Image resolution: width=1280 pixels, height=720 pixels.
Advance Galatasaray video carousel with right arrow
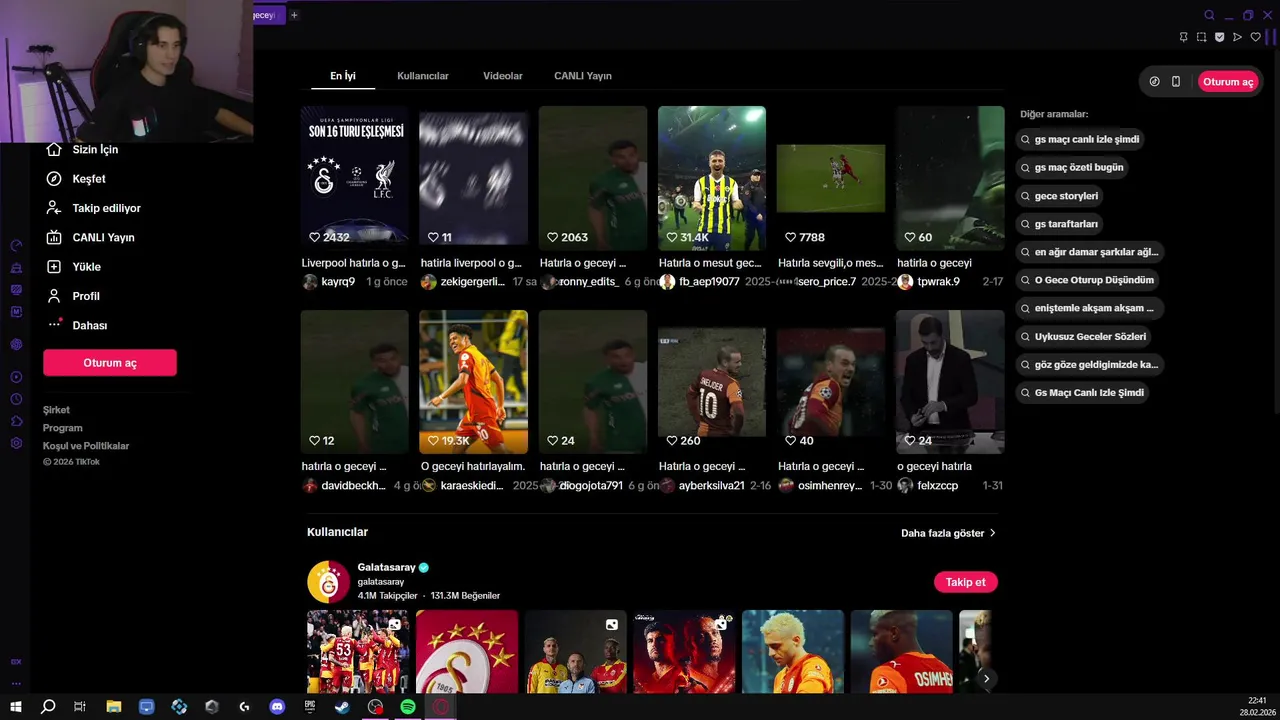(986, 679)
